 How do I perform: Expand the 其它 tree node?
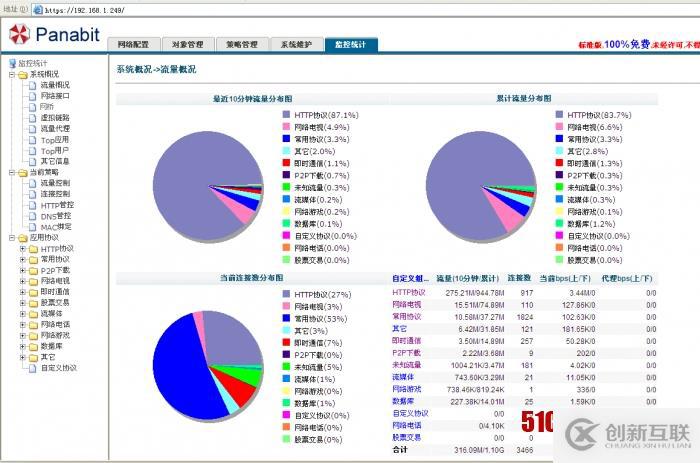[22, 358]
